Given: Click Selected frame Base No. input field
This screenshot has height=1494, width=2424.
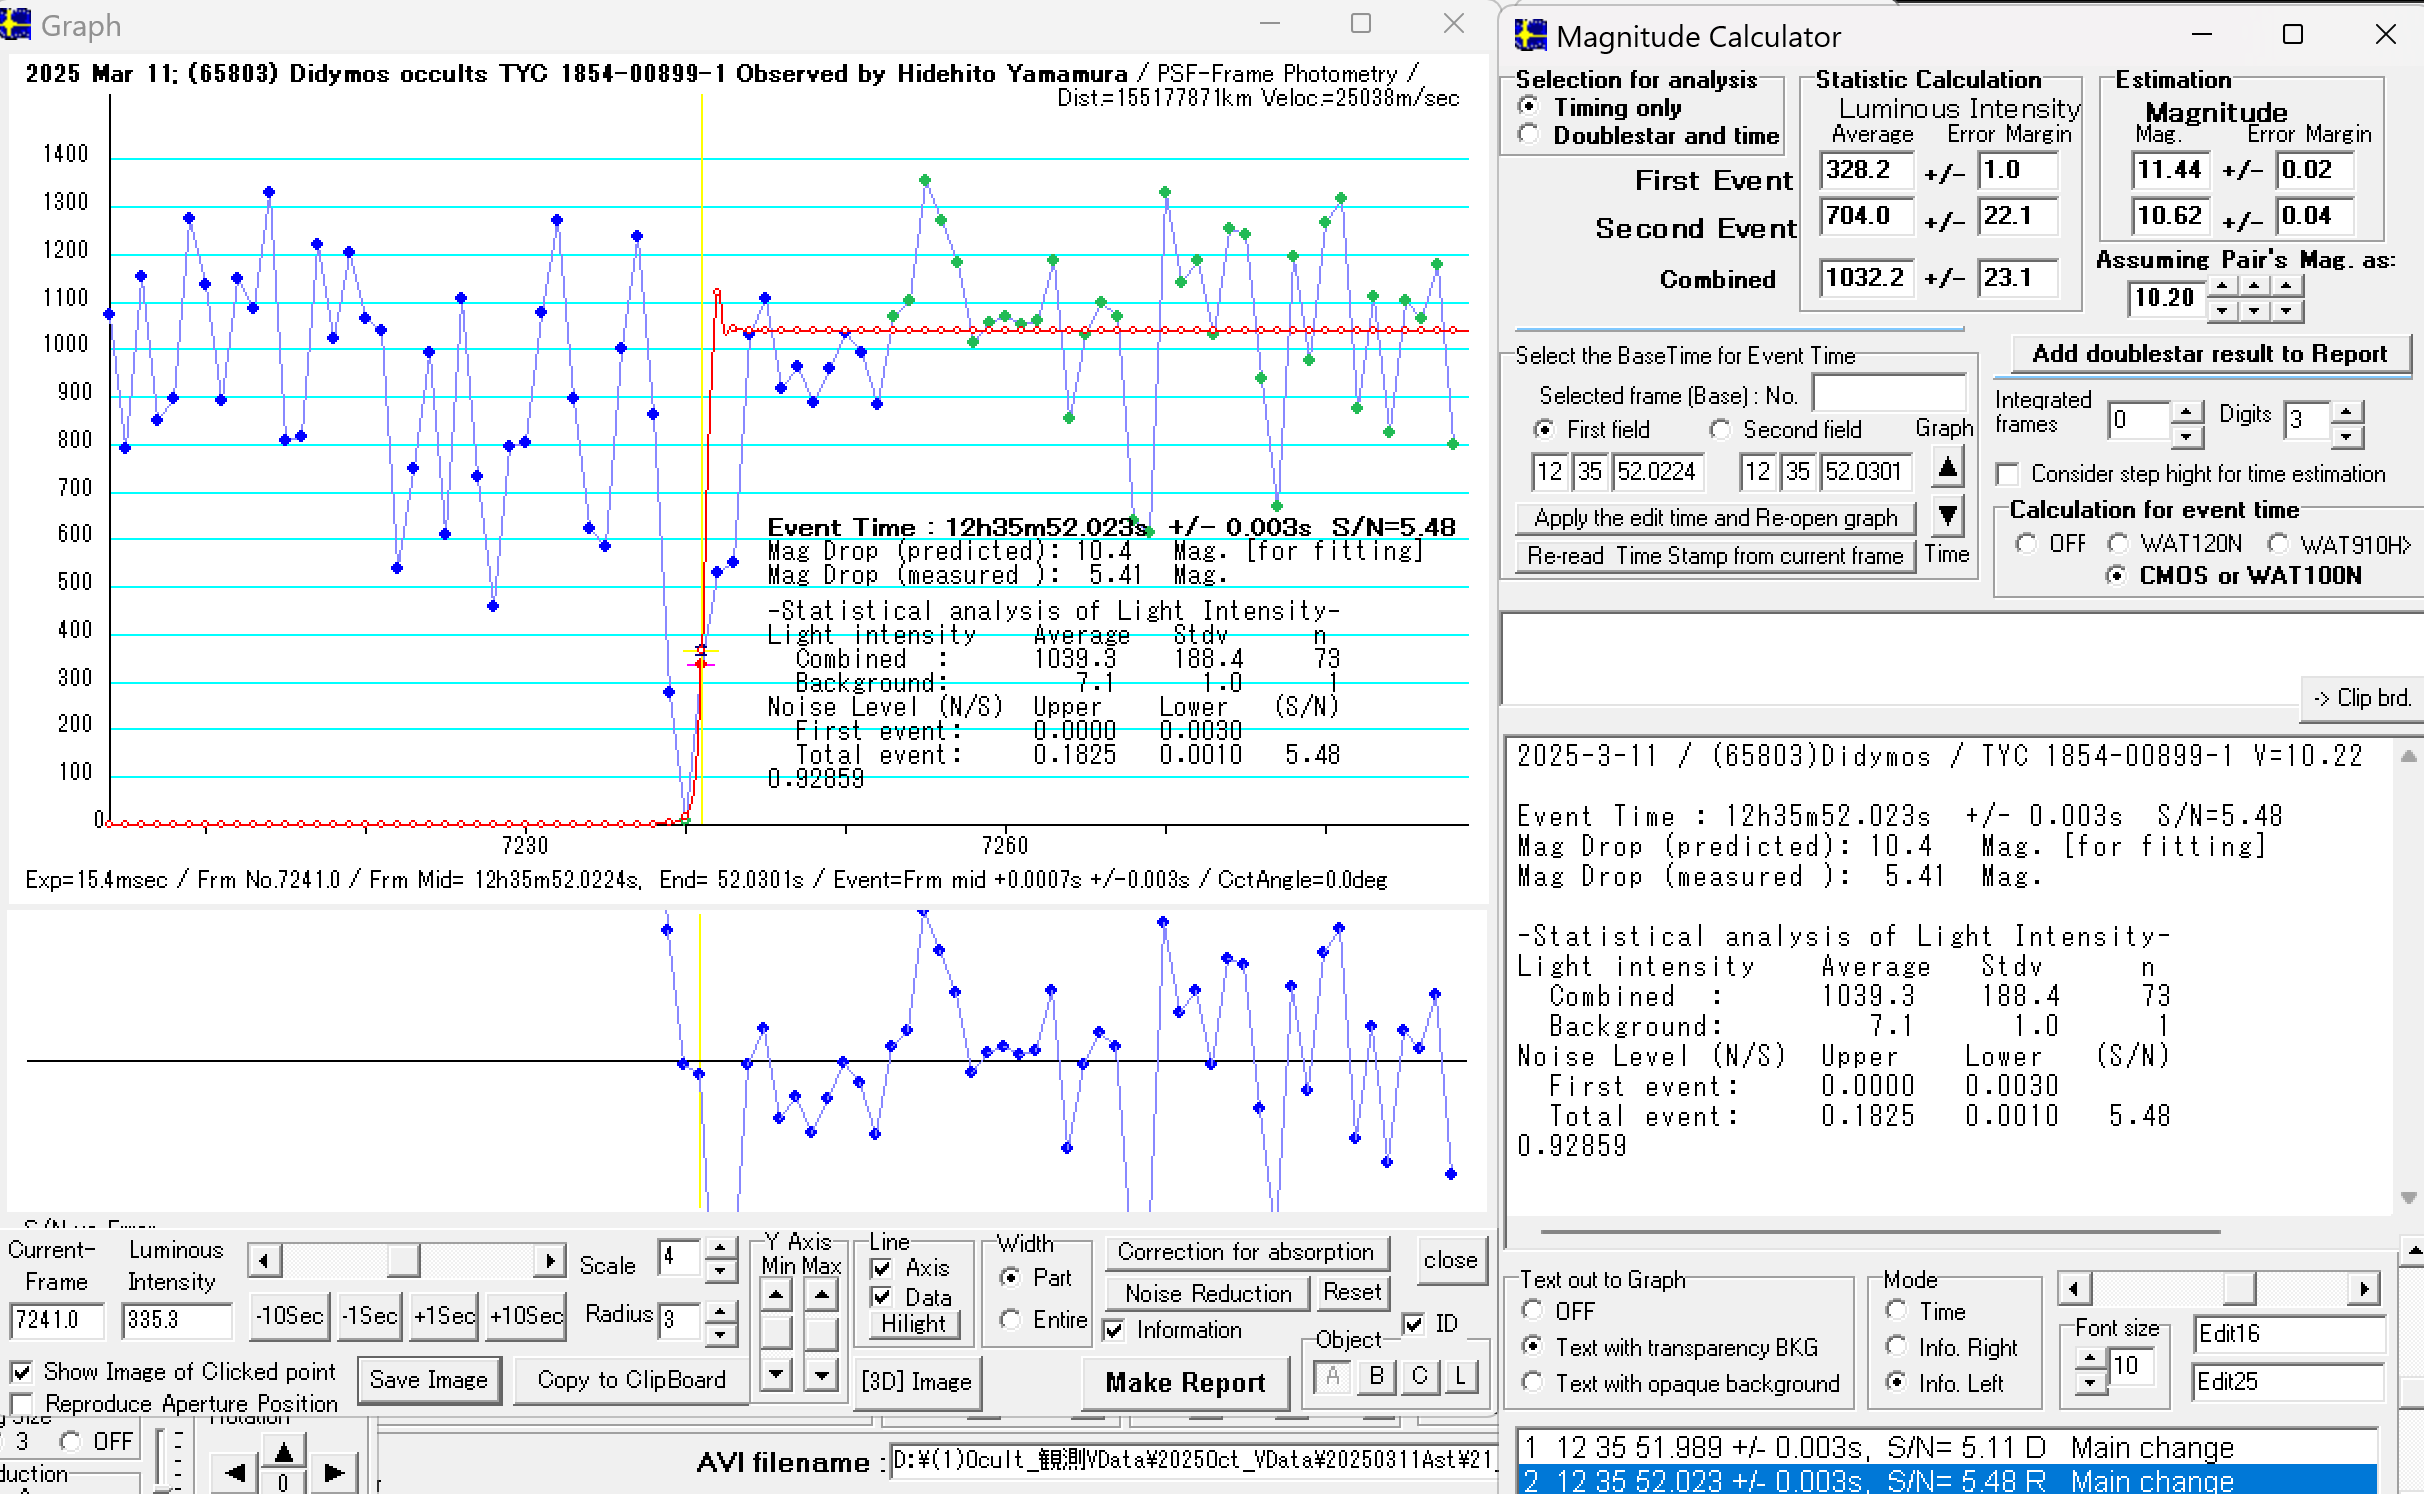Looking at the screenshot, I should click(1888, 395).
